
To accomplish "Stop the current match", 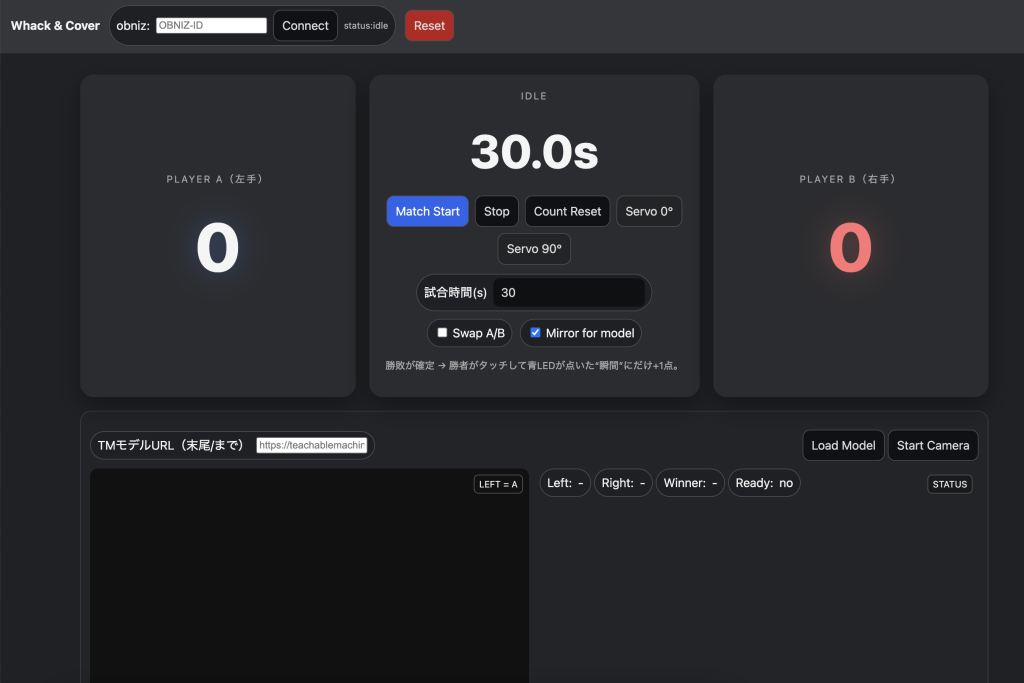I will 496,211.
